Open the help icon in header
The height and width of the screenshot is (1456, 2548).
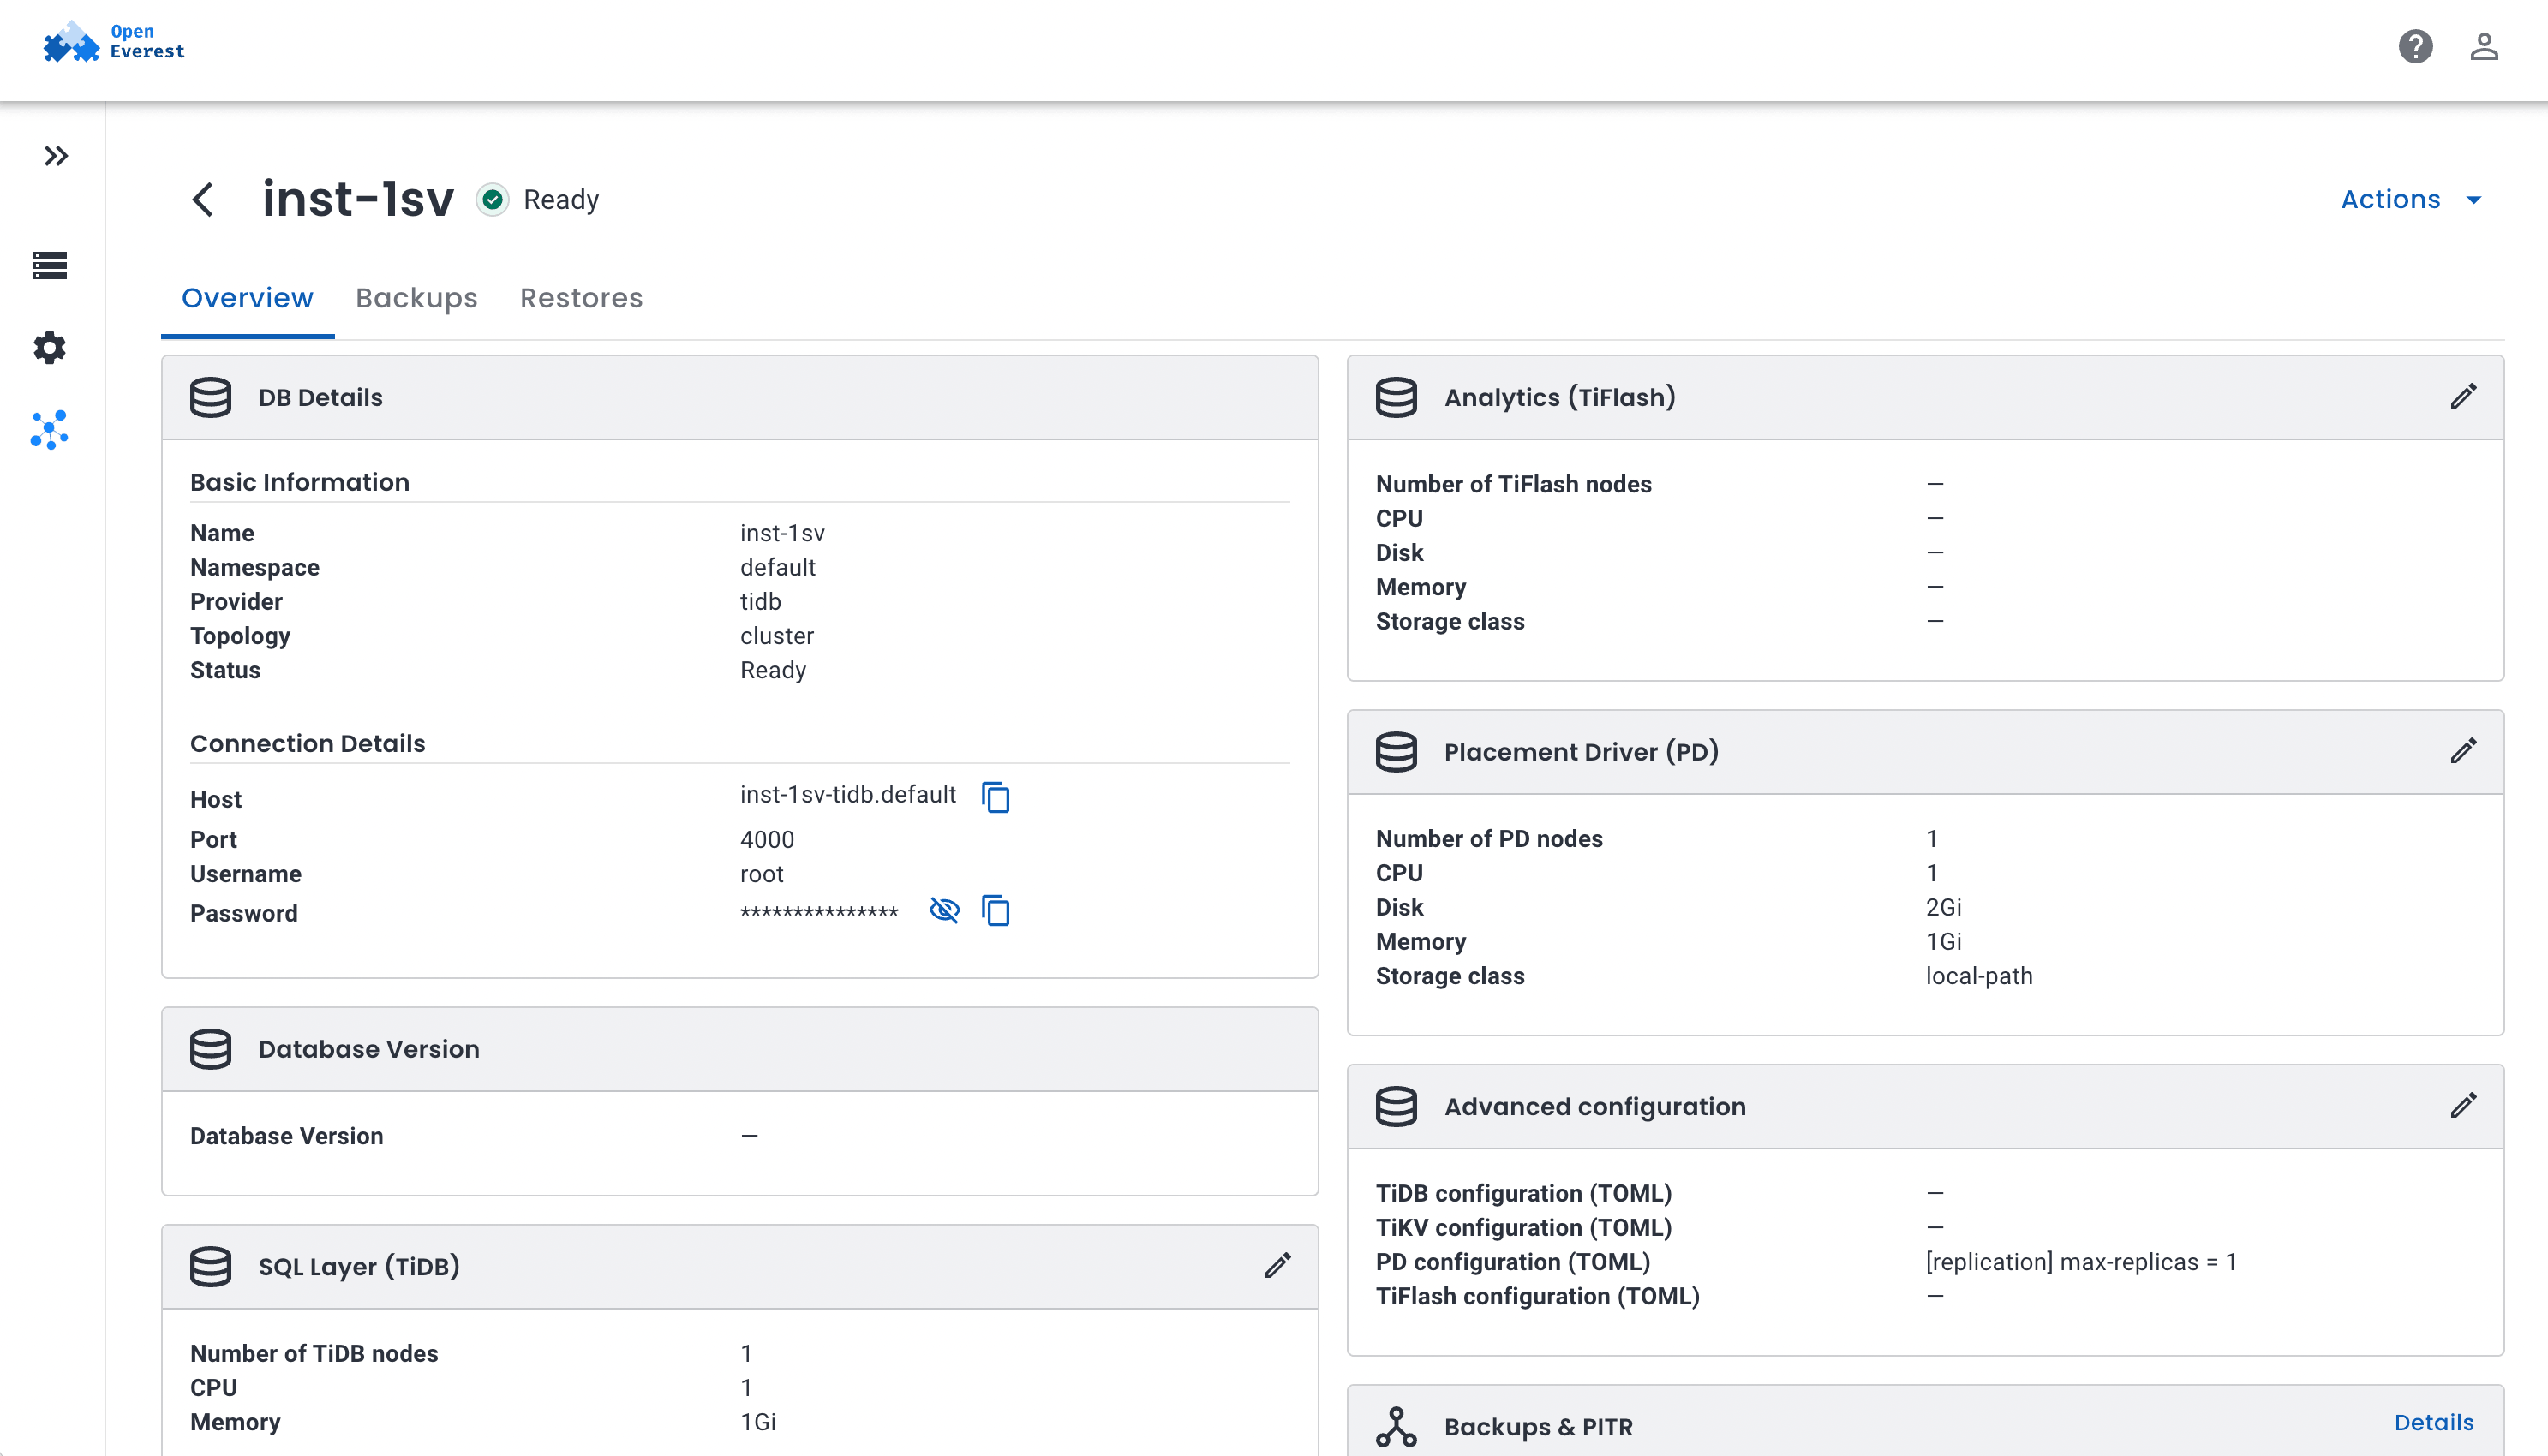pos(2415,46)
